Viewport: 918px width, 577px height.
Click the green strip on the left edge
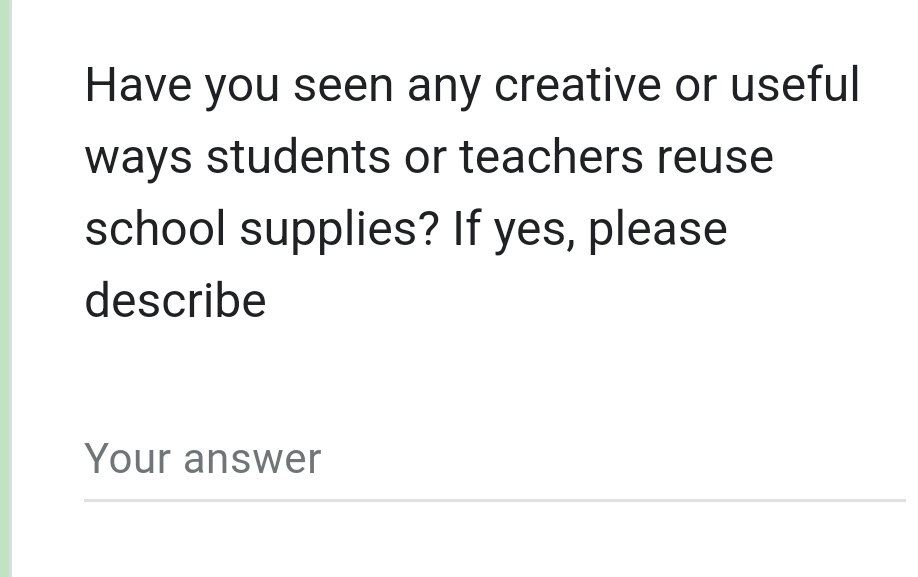coord(5,288)
